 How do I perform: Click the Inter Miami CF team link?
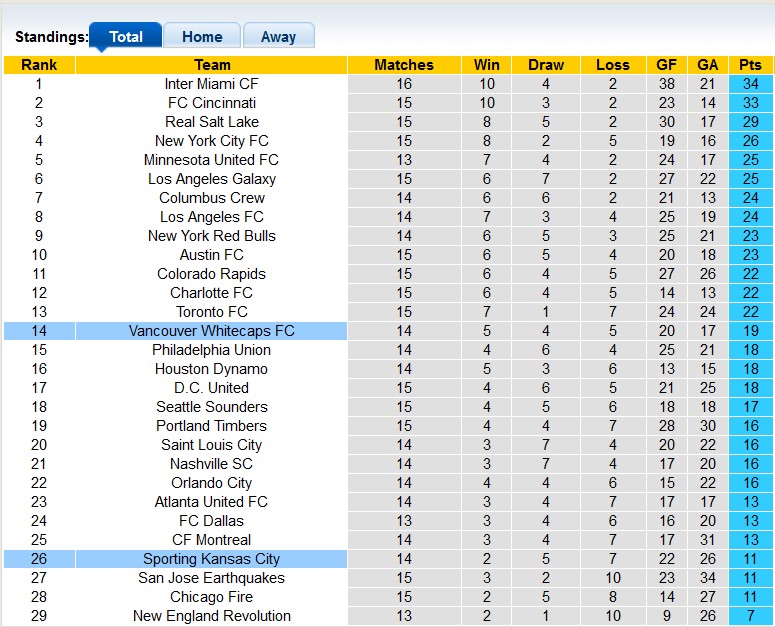click(x=212, y=84)
